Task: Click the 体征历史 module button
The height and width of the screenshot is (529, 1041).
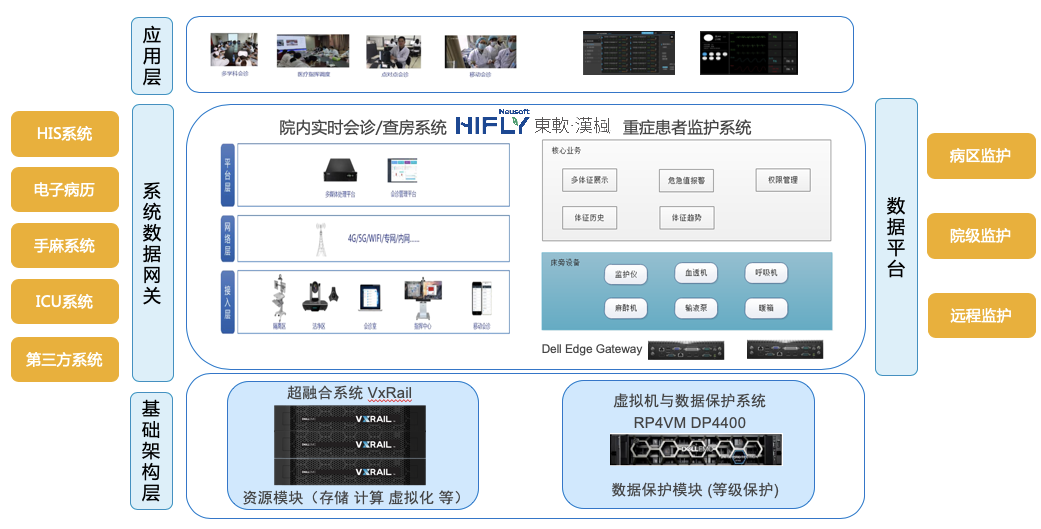Action: coord(590,218)
